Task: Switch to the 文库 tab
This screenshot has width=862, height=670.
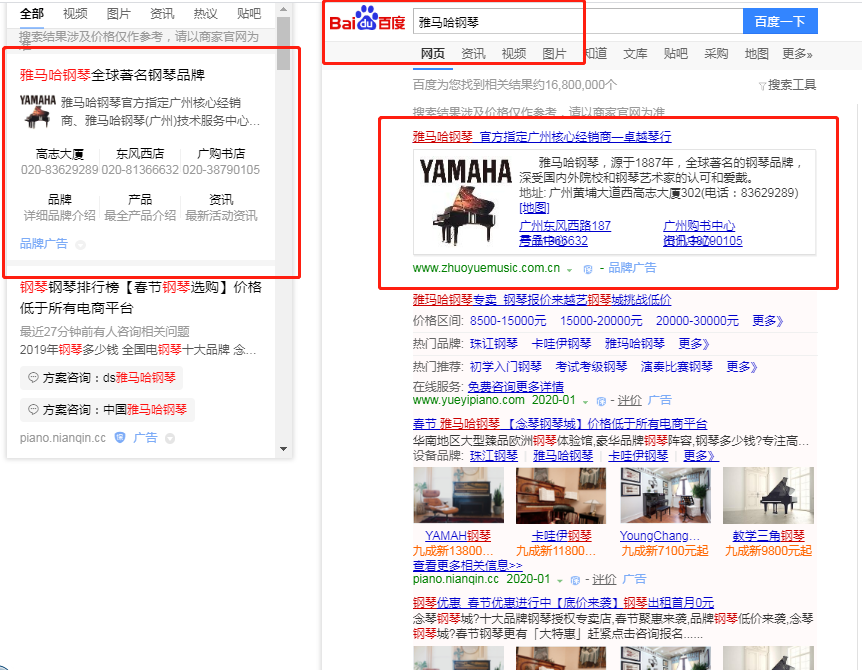Action: pos(635,54)
